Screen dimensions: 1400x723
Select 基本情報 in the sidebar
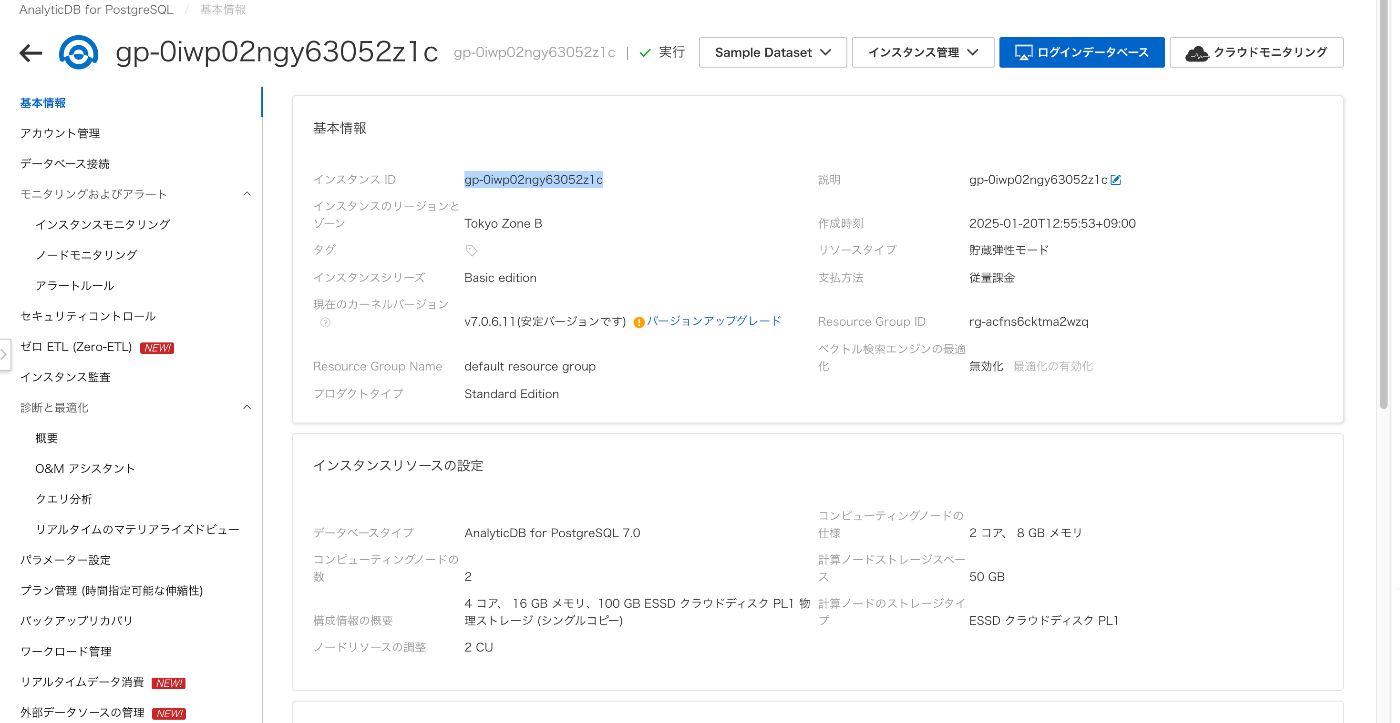click(43, 103)
